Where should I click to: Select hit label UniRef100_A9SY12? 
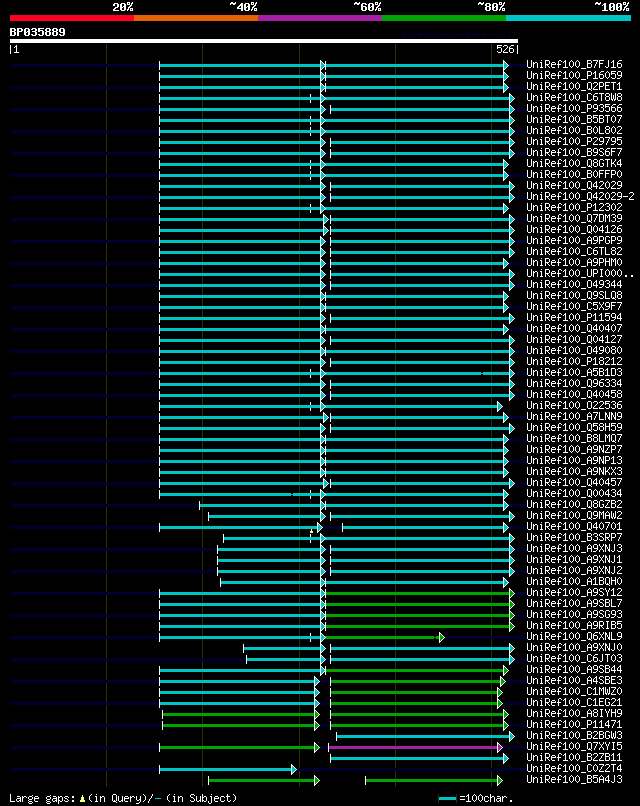(574, 593)
